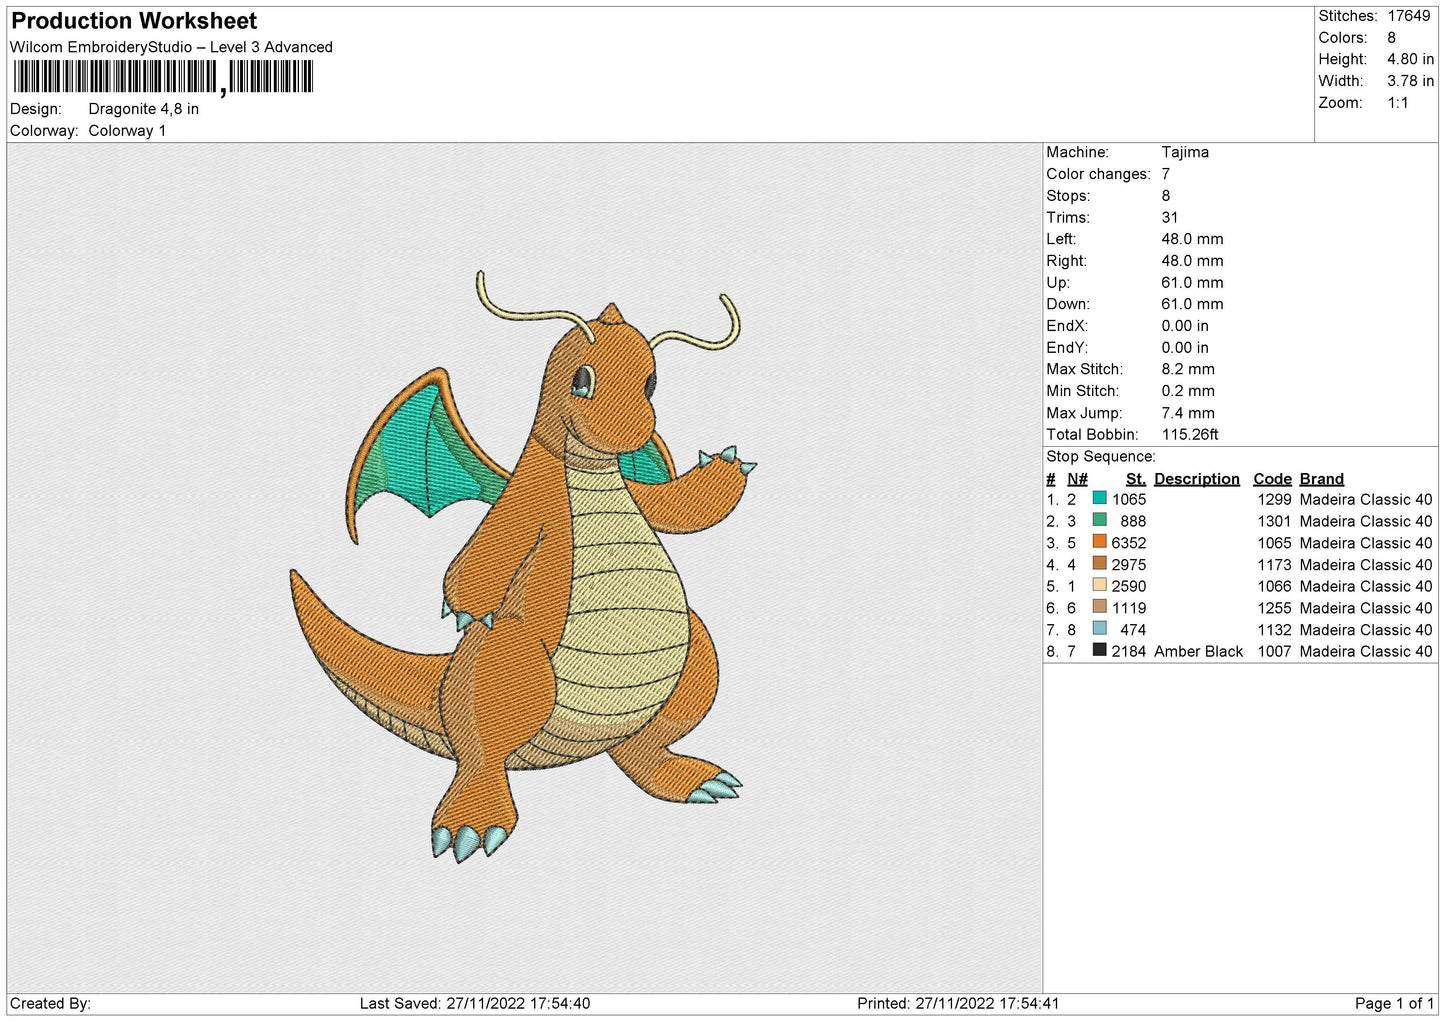The height and width of the screenshot is (1021, 1445).
Task: Click code 1255 in stop sequence
Action: pyautogui.click(x=1275, y=608)
